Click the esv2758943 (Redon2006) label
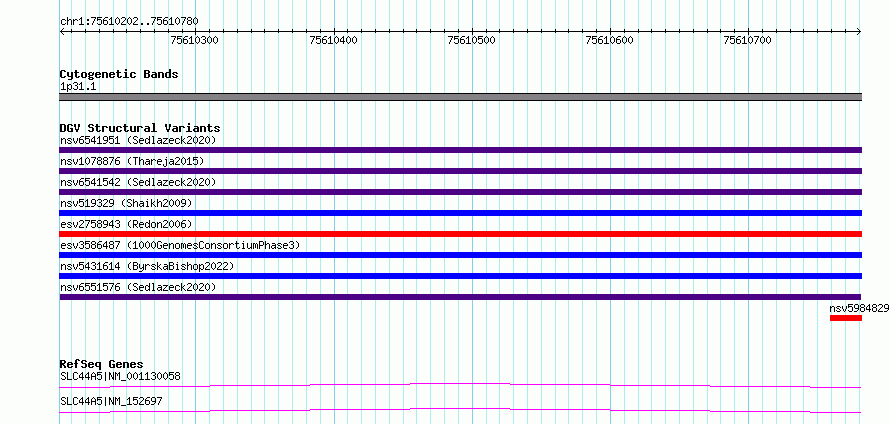The image size is (890, 424). (126, 224)
